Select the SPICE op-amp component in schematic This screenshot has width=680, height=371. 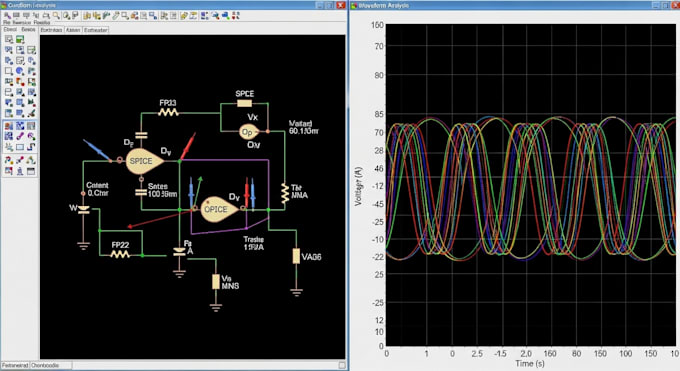pos(144,161)
